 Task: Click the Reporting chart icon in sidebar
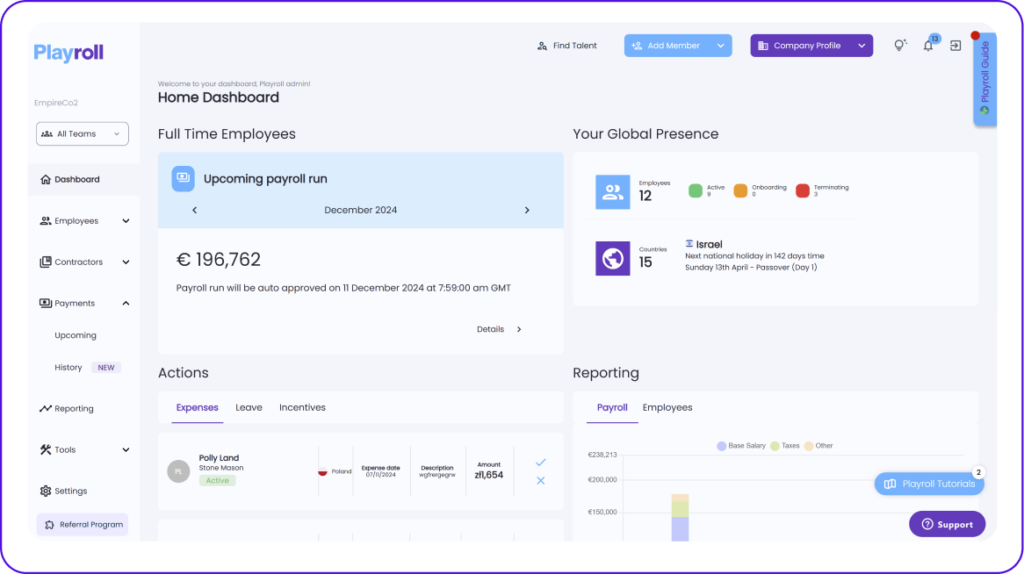click(x=45, y=409)
